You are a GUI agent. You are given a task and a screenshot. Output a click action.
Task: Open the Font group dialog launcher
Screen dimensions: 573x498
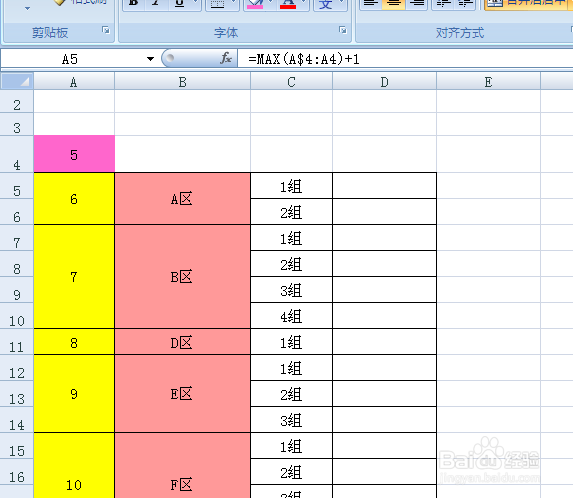tap(343, 30)
